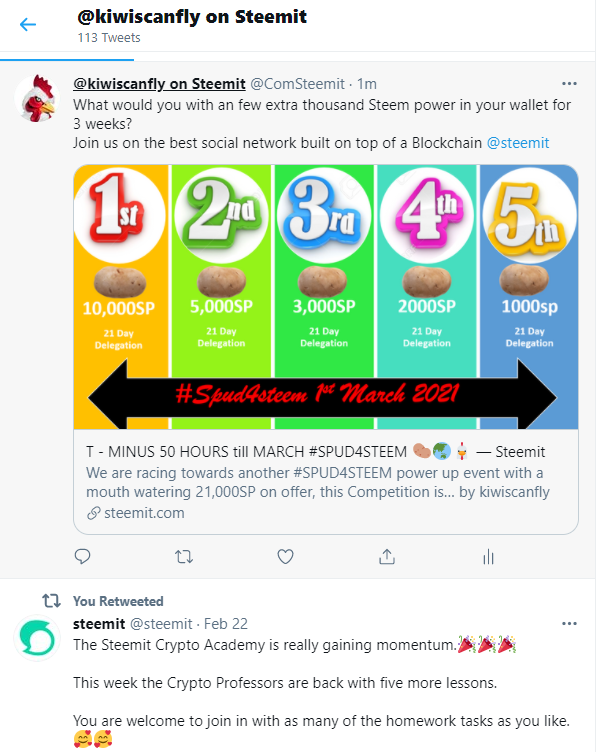View analytics for the Spud4steem tweet

(488, 557)
